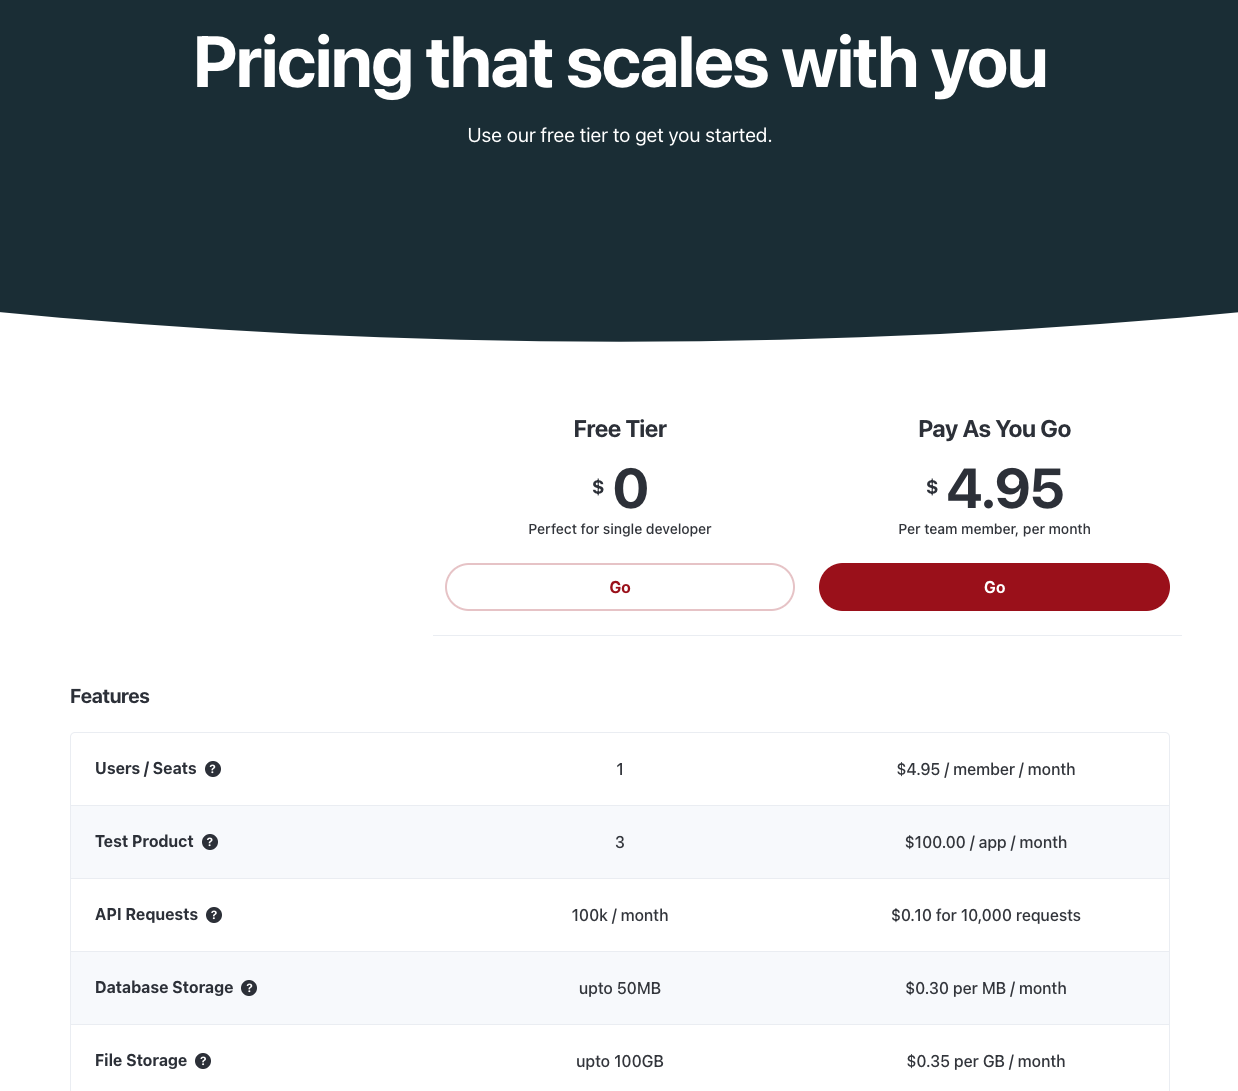This screenshot has height=1091, width=1238.
Task: Click the question mark beside API Requests
Action: (214, 915)
